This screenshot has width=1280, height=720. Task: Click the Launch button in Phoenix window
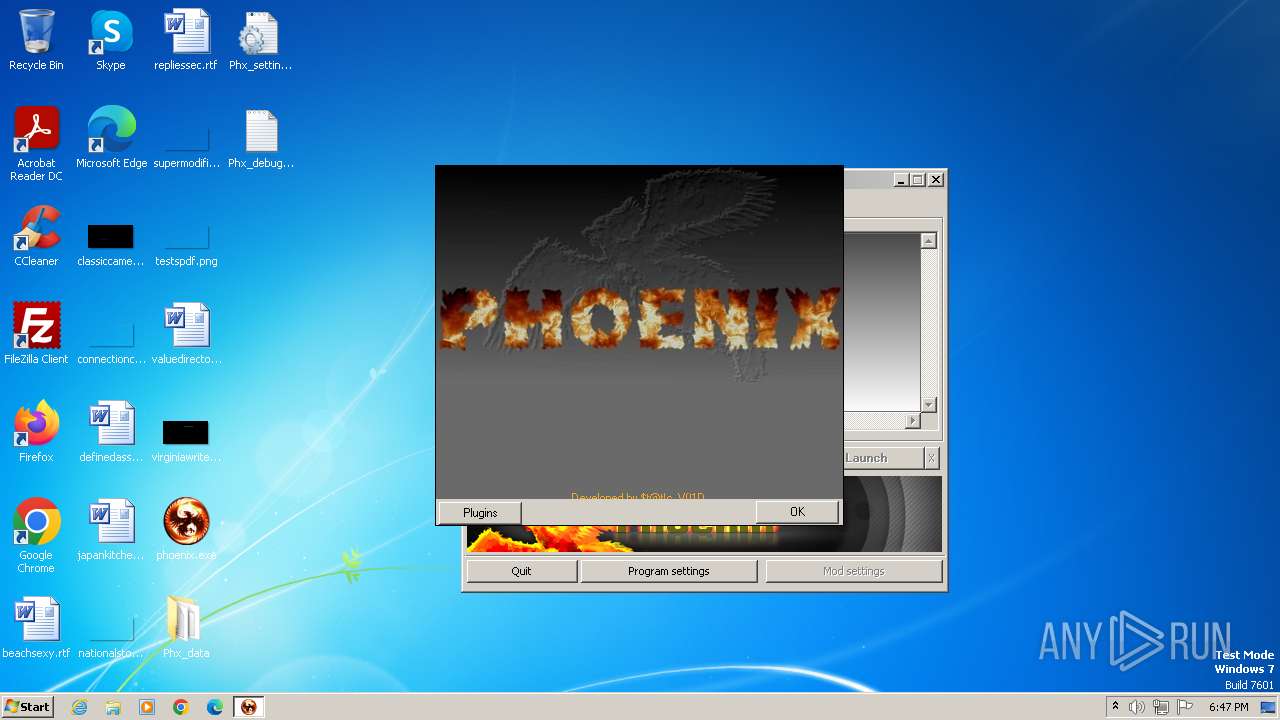tap(882, 458)
